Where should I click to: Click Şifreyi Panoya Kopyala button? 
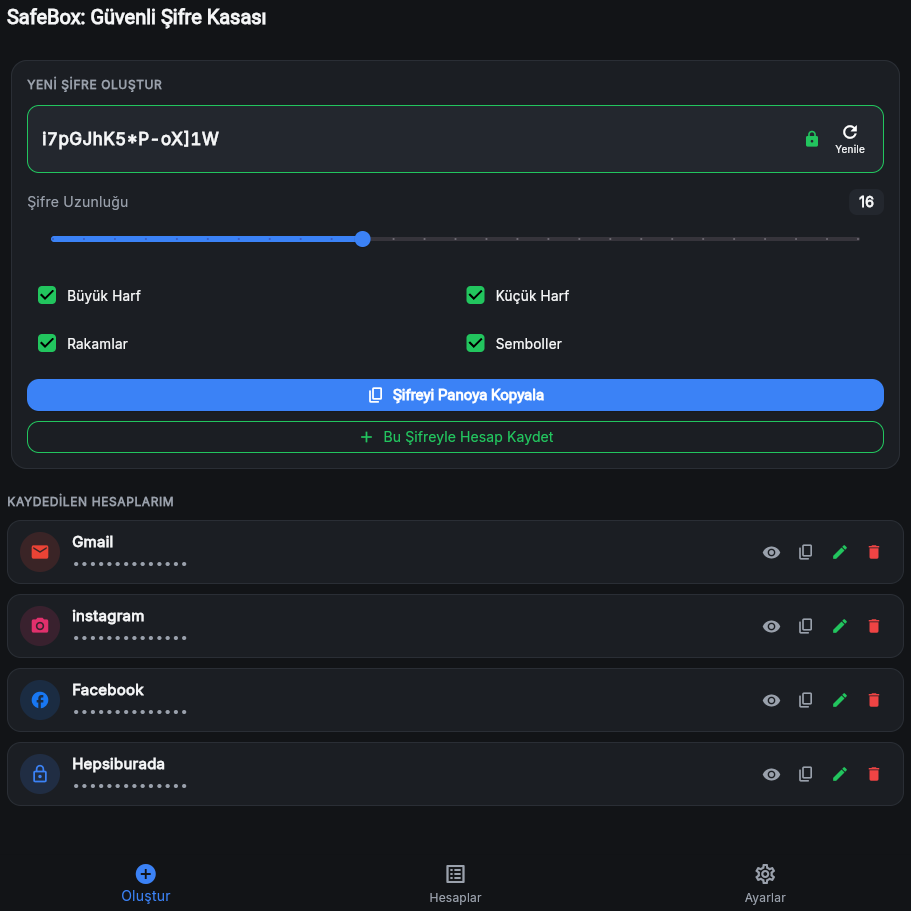pos(456,395)
